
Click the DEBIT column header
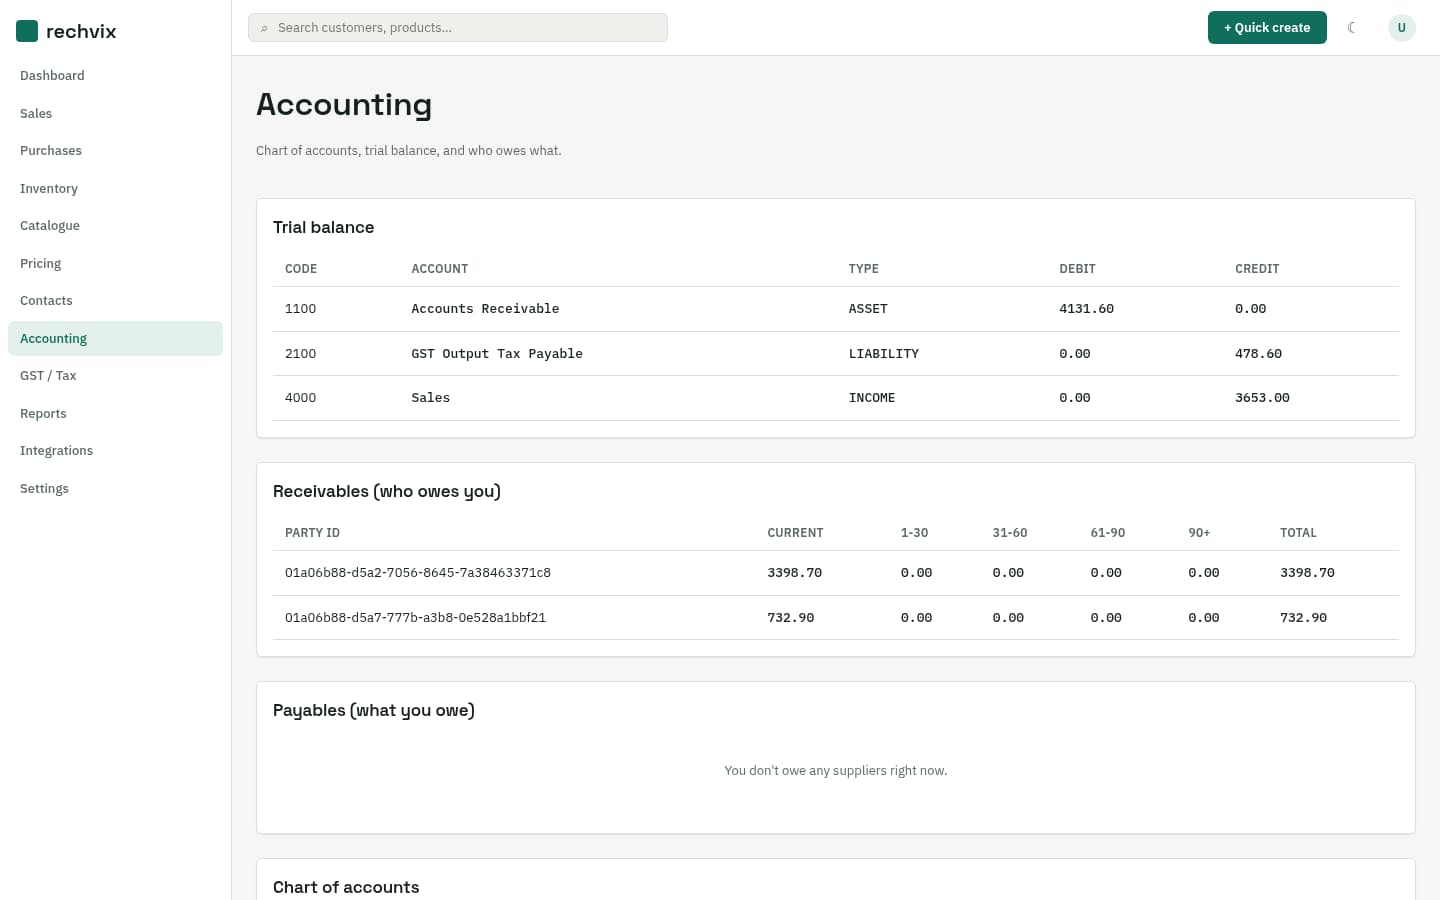click(x=1077, y=269)
